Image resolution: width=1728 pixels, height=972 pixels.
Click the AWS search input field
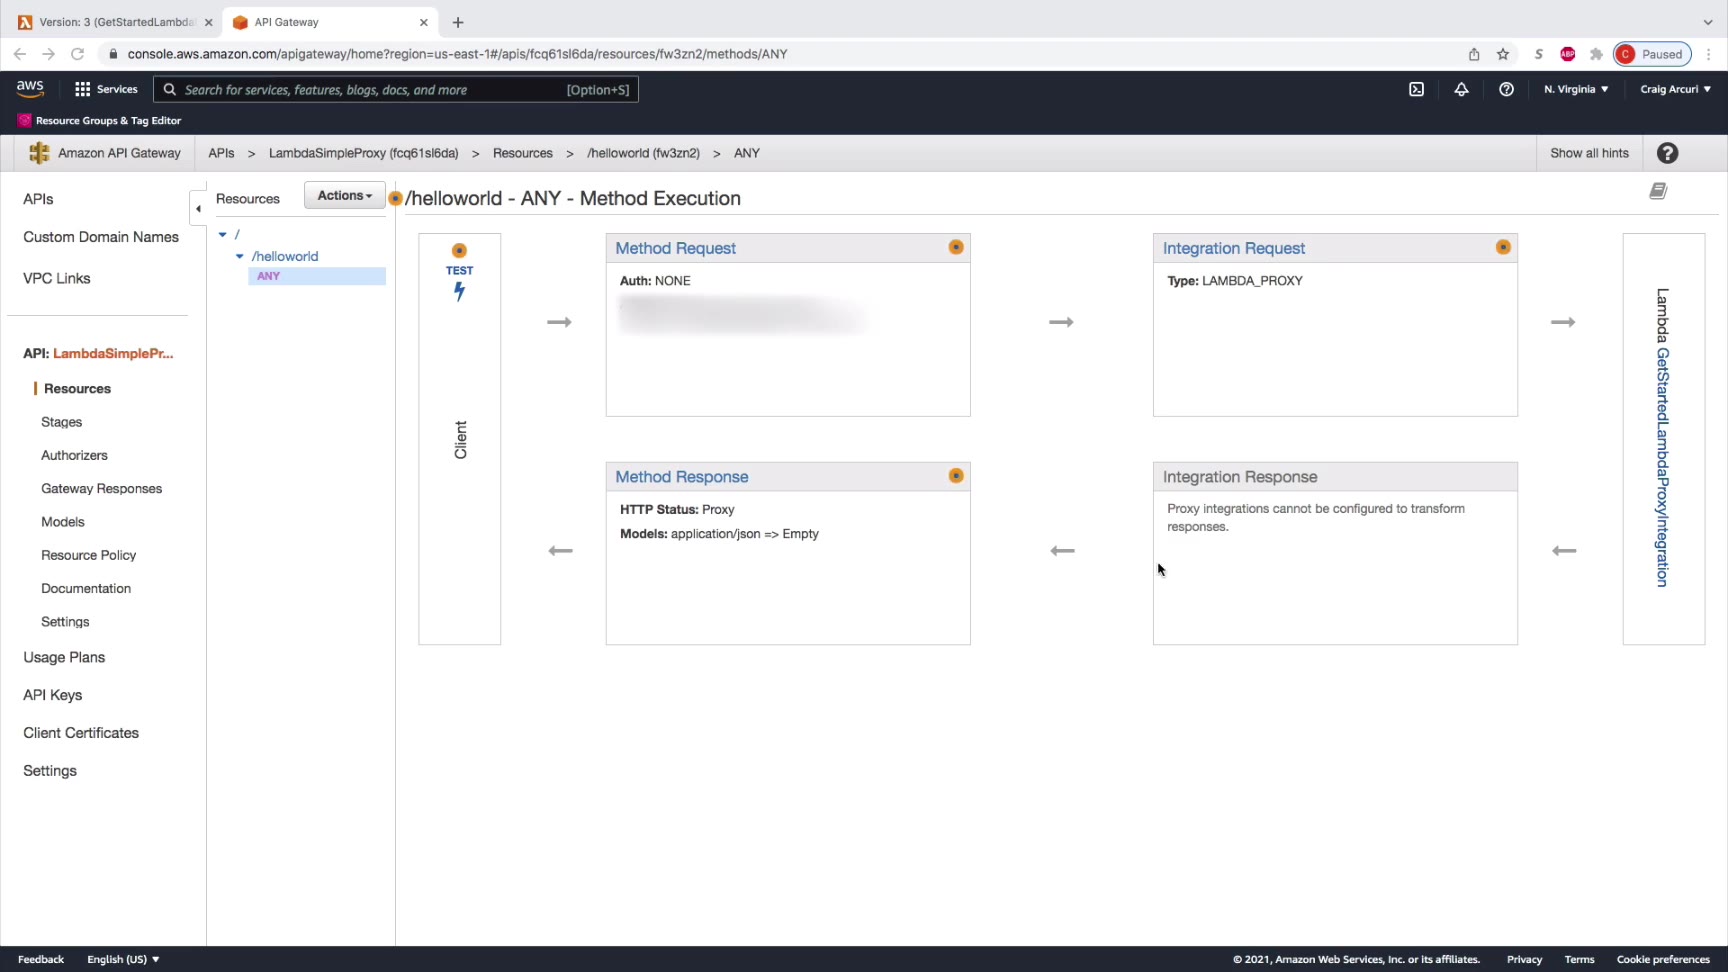(x=396, y=89)
